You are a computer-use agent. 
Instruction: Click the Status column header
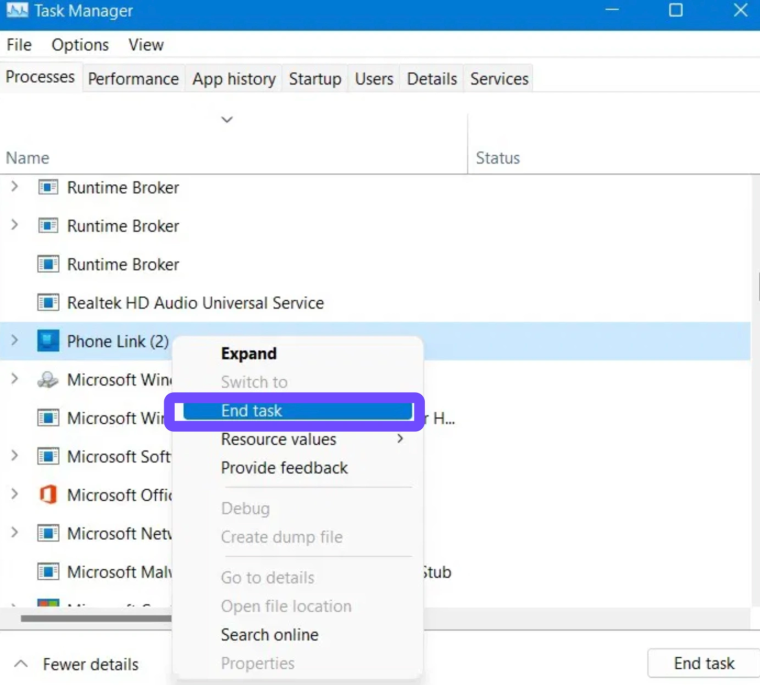click(498, 158)
